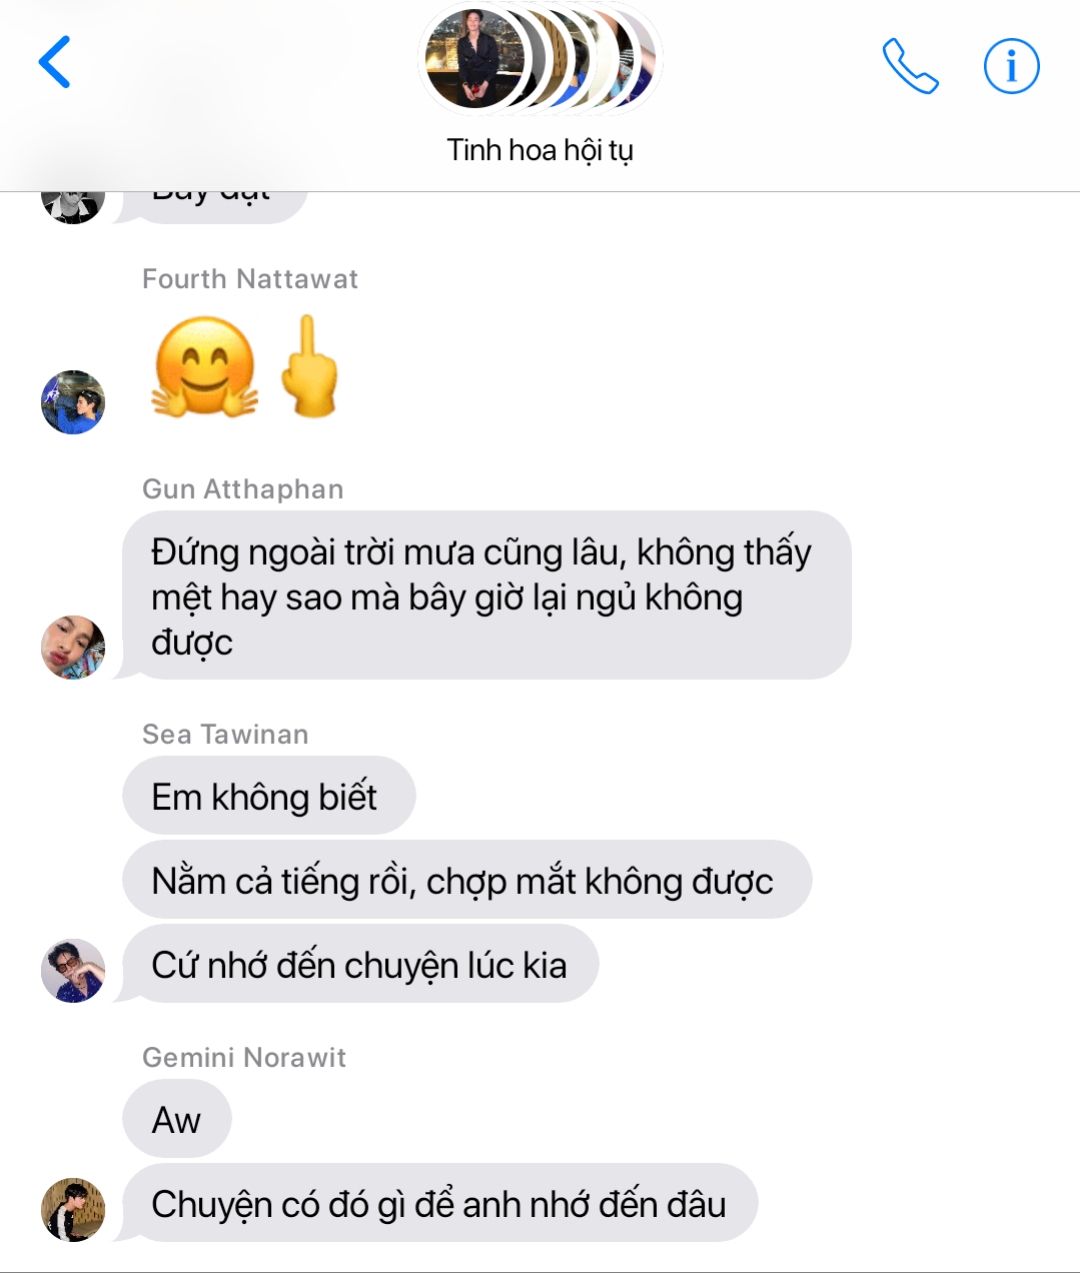Viewport: 1080px width, 1273px height.
Task: Tap Gemini Norawit's profile picture
Action: [x=73, y=1209]
